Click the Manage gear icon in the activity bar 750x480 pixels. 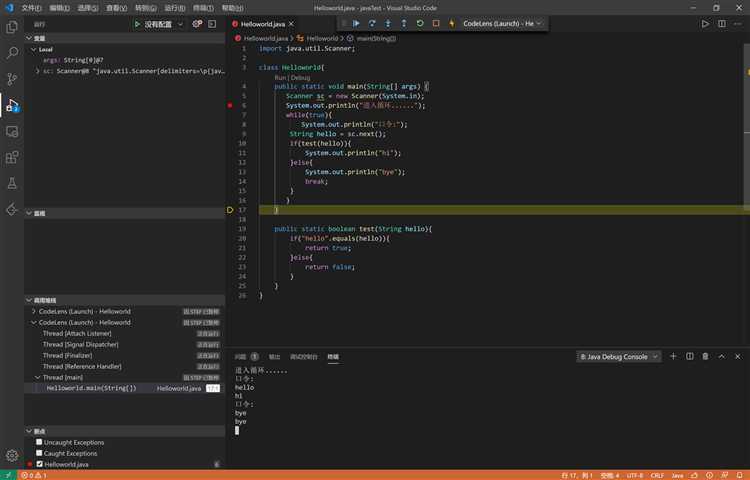coord(12,455)
